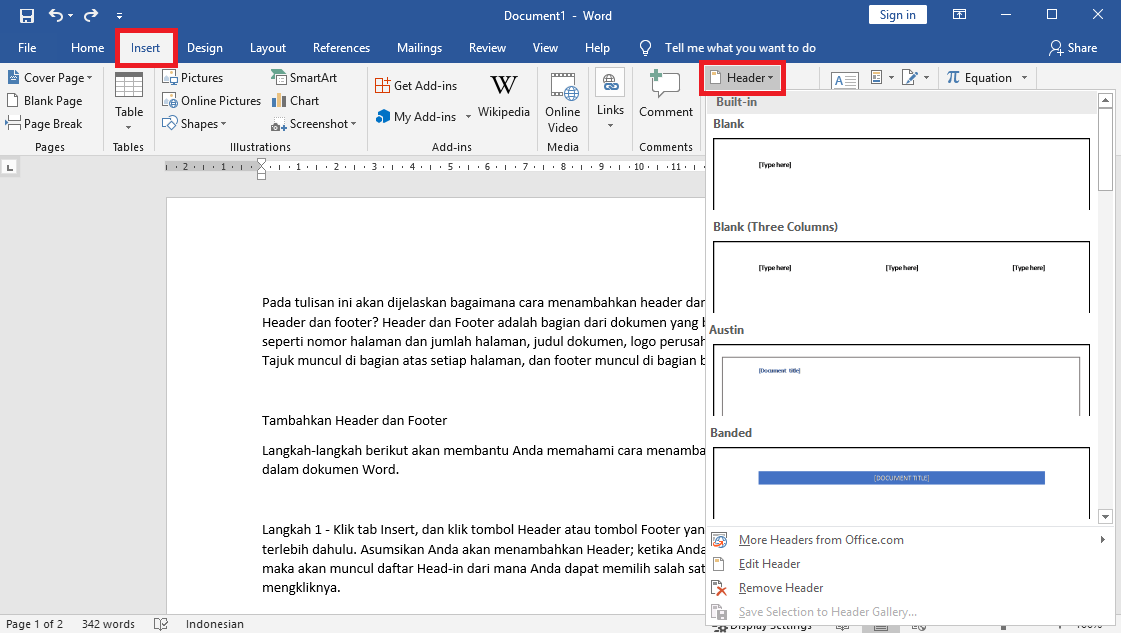Add a Signature Line
Image resolution: width=1121 pixels, height=633 pixels.
click(915, 78)
